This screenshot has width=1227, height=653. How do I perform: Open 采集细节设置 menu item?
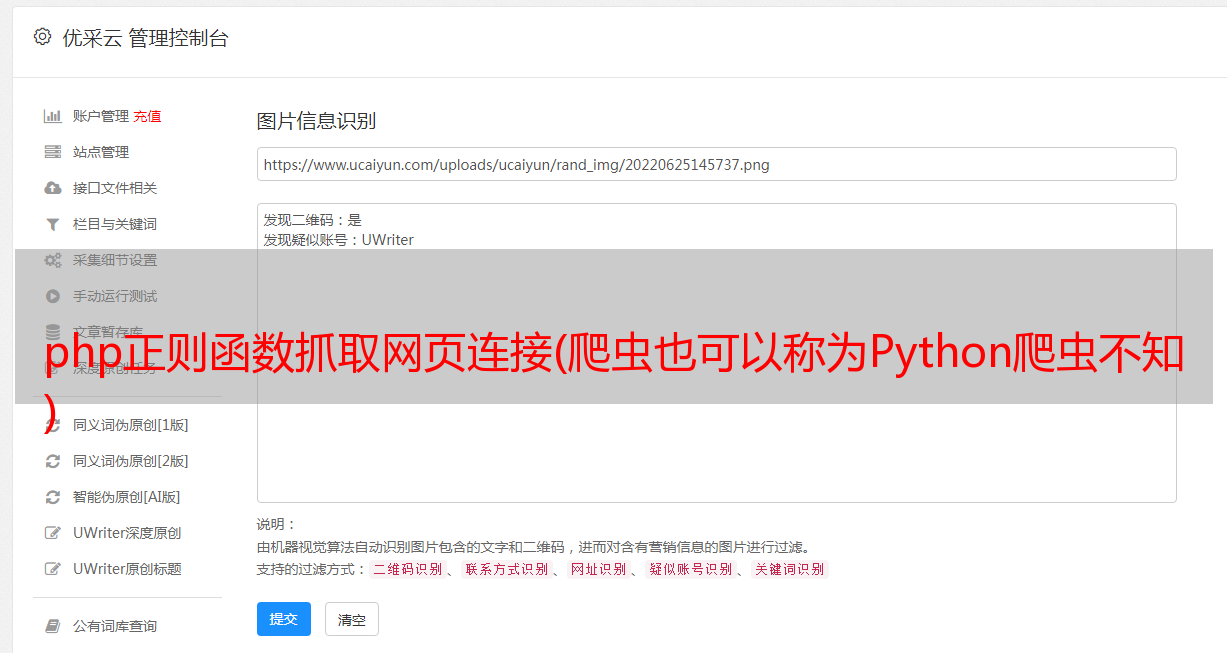click(x=115, y=260)
